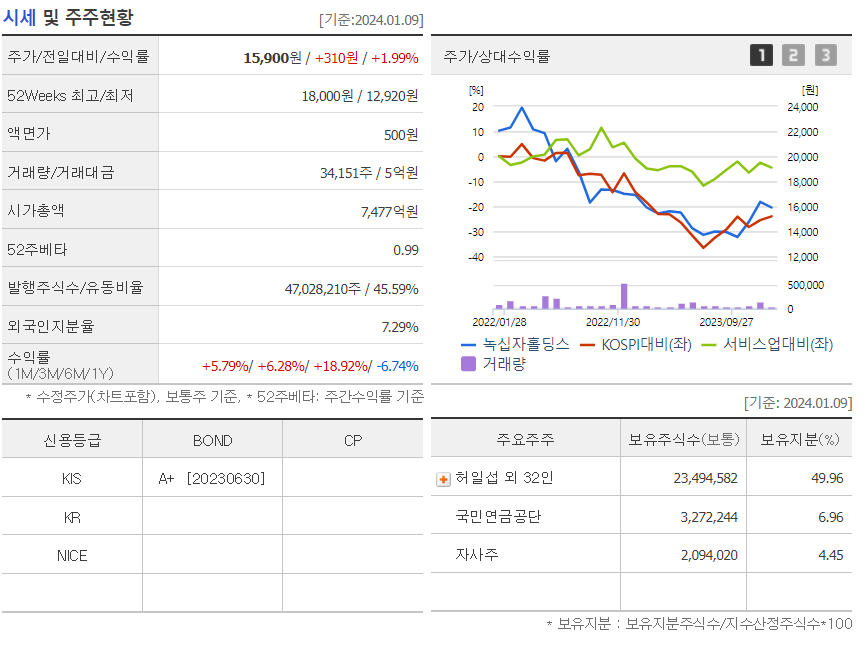
Task: Click the CP column header
Action: click(x=353, y=441)
